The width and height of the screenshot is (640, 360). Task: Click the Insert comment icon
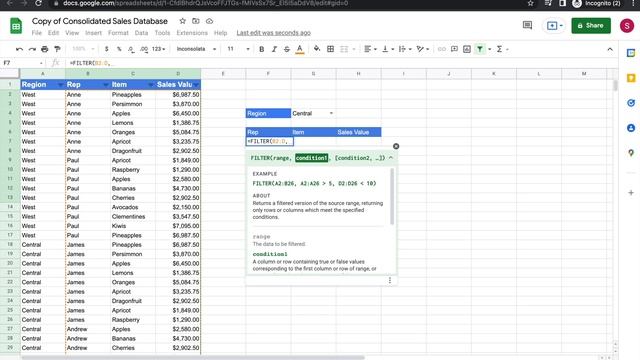(x=454, y=49)
